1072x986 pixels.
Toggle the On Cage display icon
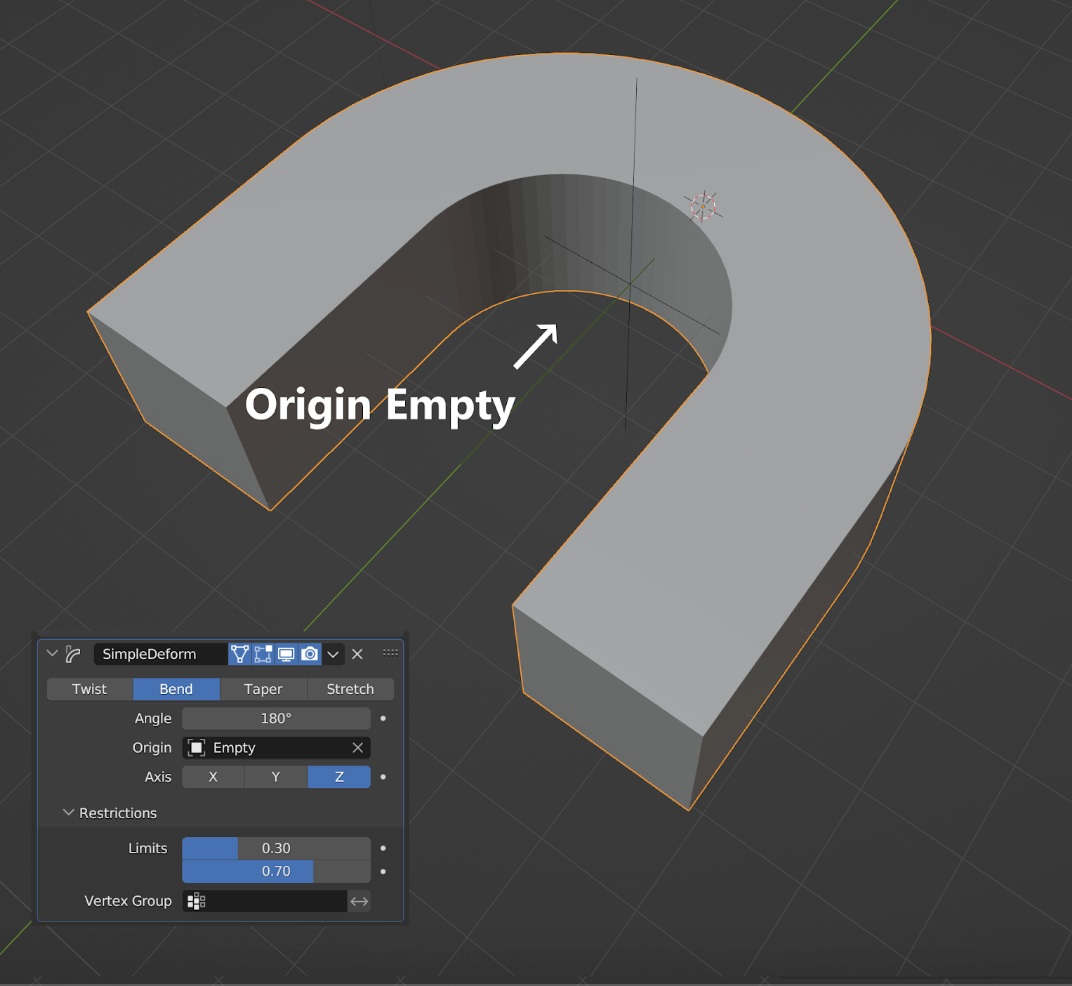point(240,654)
